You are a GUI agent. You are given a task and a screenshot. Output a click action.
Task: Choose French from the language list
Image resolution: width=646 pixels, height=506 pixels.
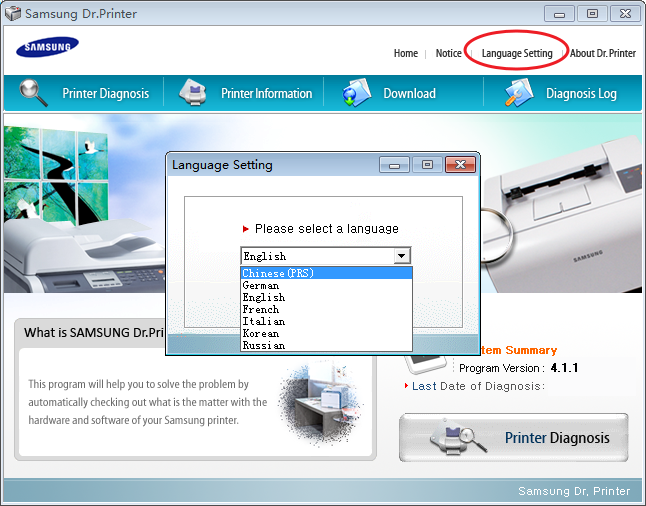point(326,309)
